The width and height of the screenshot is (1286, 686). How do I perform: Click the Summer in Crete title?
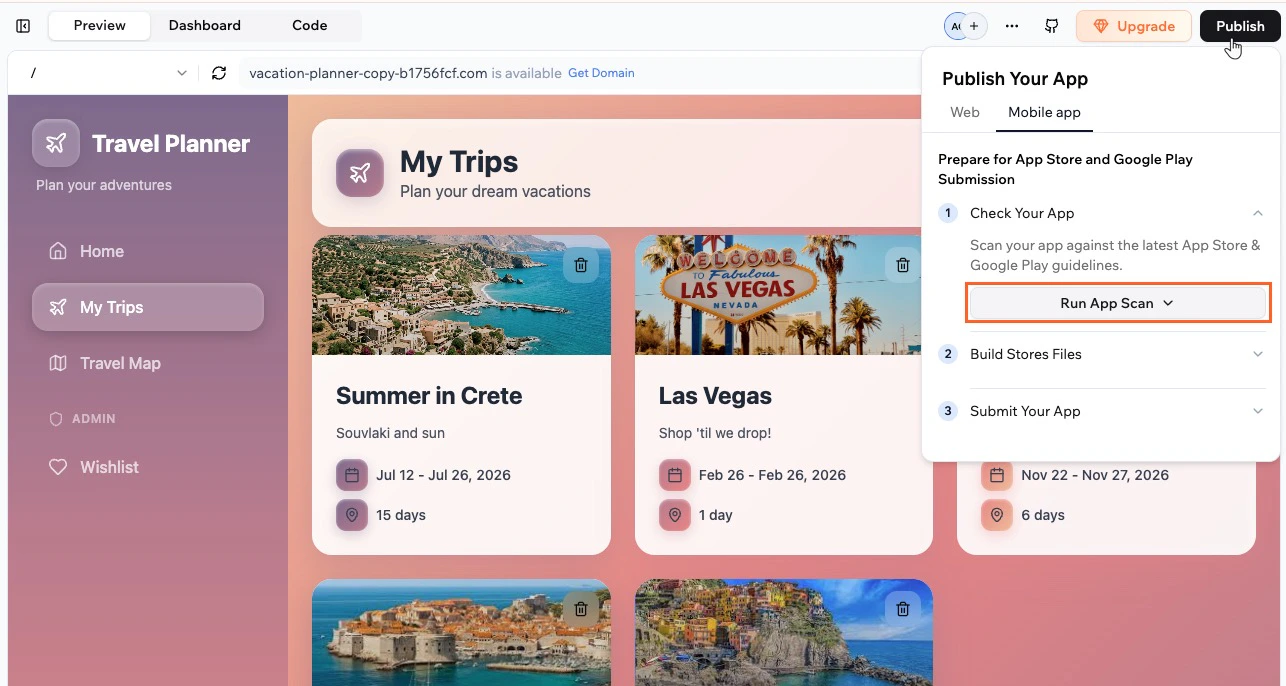pos(429,396)
